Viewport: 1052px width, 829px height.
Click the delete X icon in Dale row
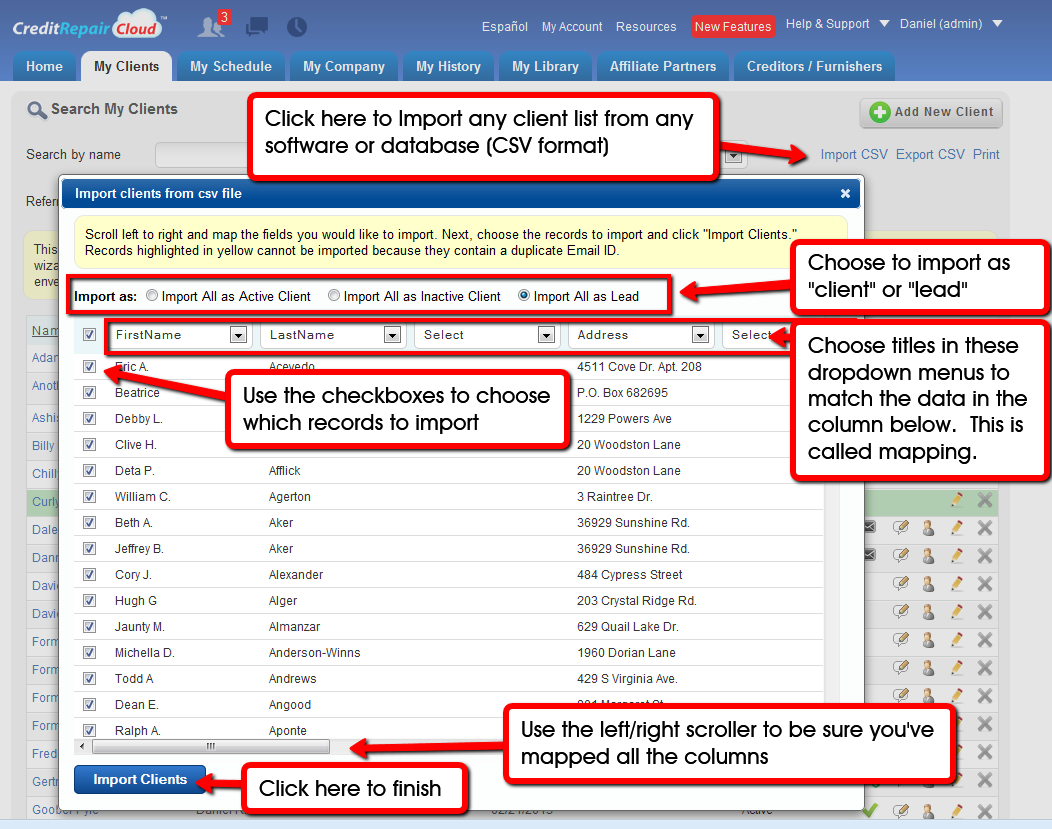tap(985, 528)
